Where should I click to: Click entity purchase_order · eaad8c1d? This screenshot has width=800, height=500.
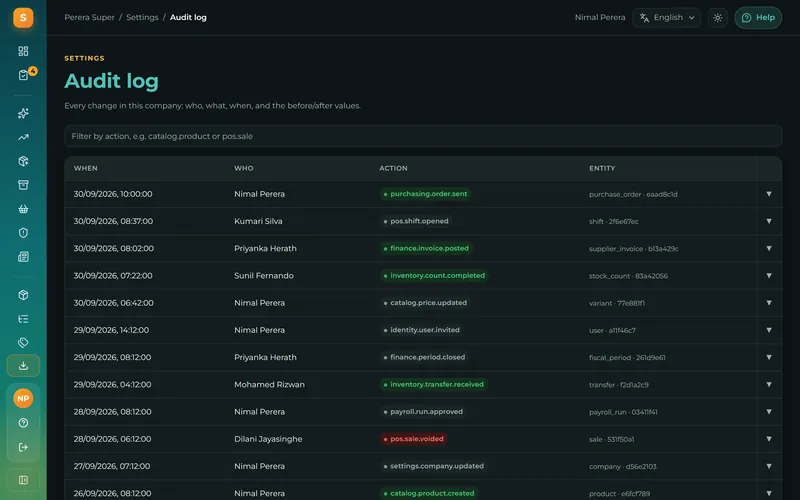633,194
